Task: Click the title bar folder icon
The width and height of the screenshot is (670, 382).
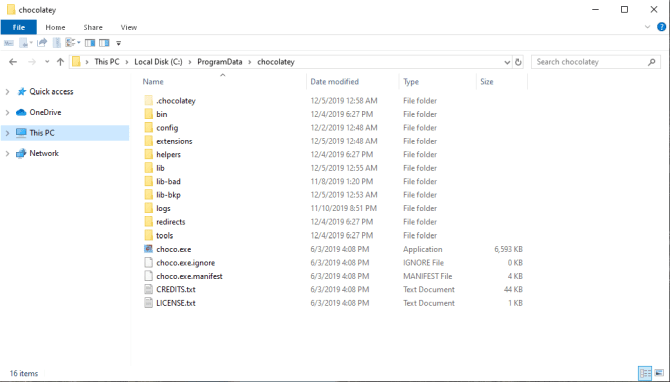Action: pos(11,9)
